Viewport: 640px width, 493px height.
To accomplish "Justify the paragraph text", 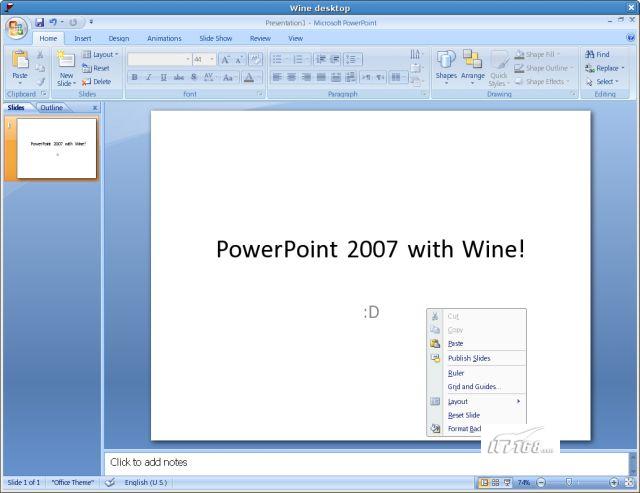I will [321, 77].
